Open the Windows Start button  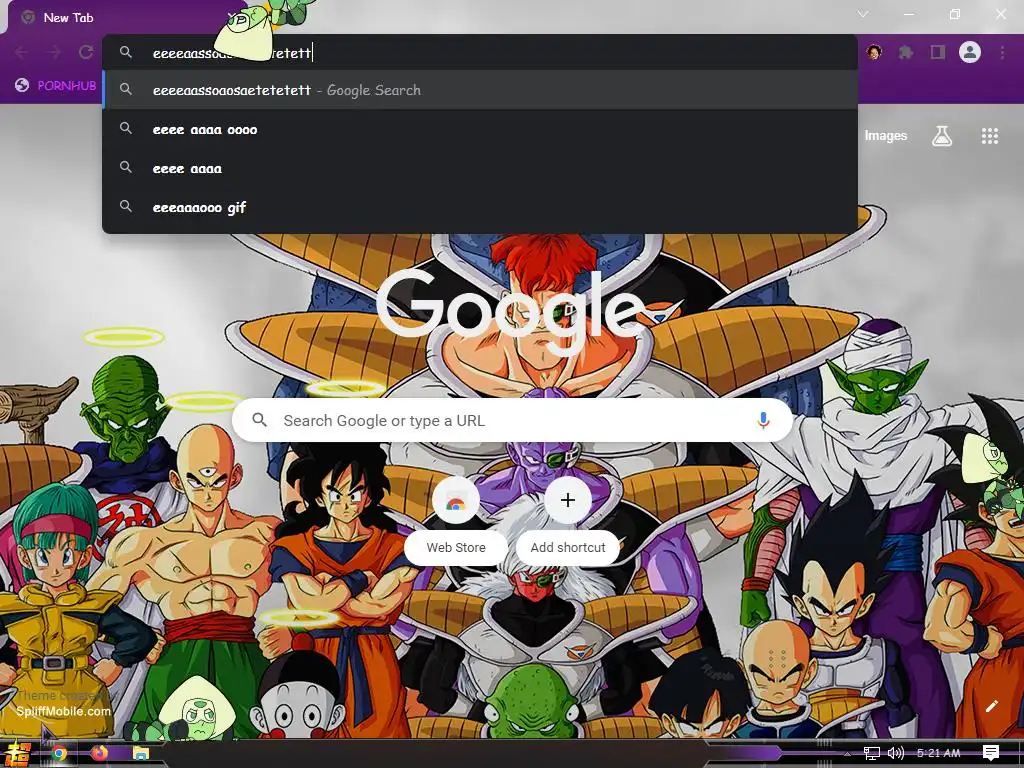point(18,754)
